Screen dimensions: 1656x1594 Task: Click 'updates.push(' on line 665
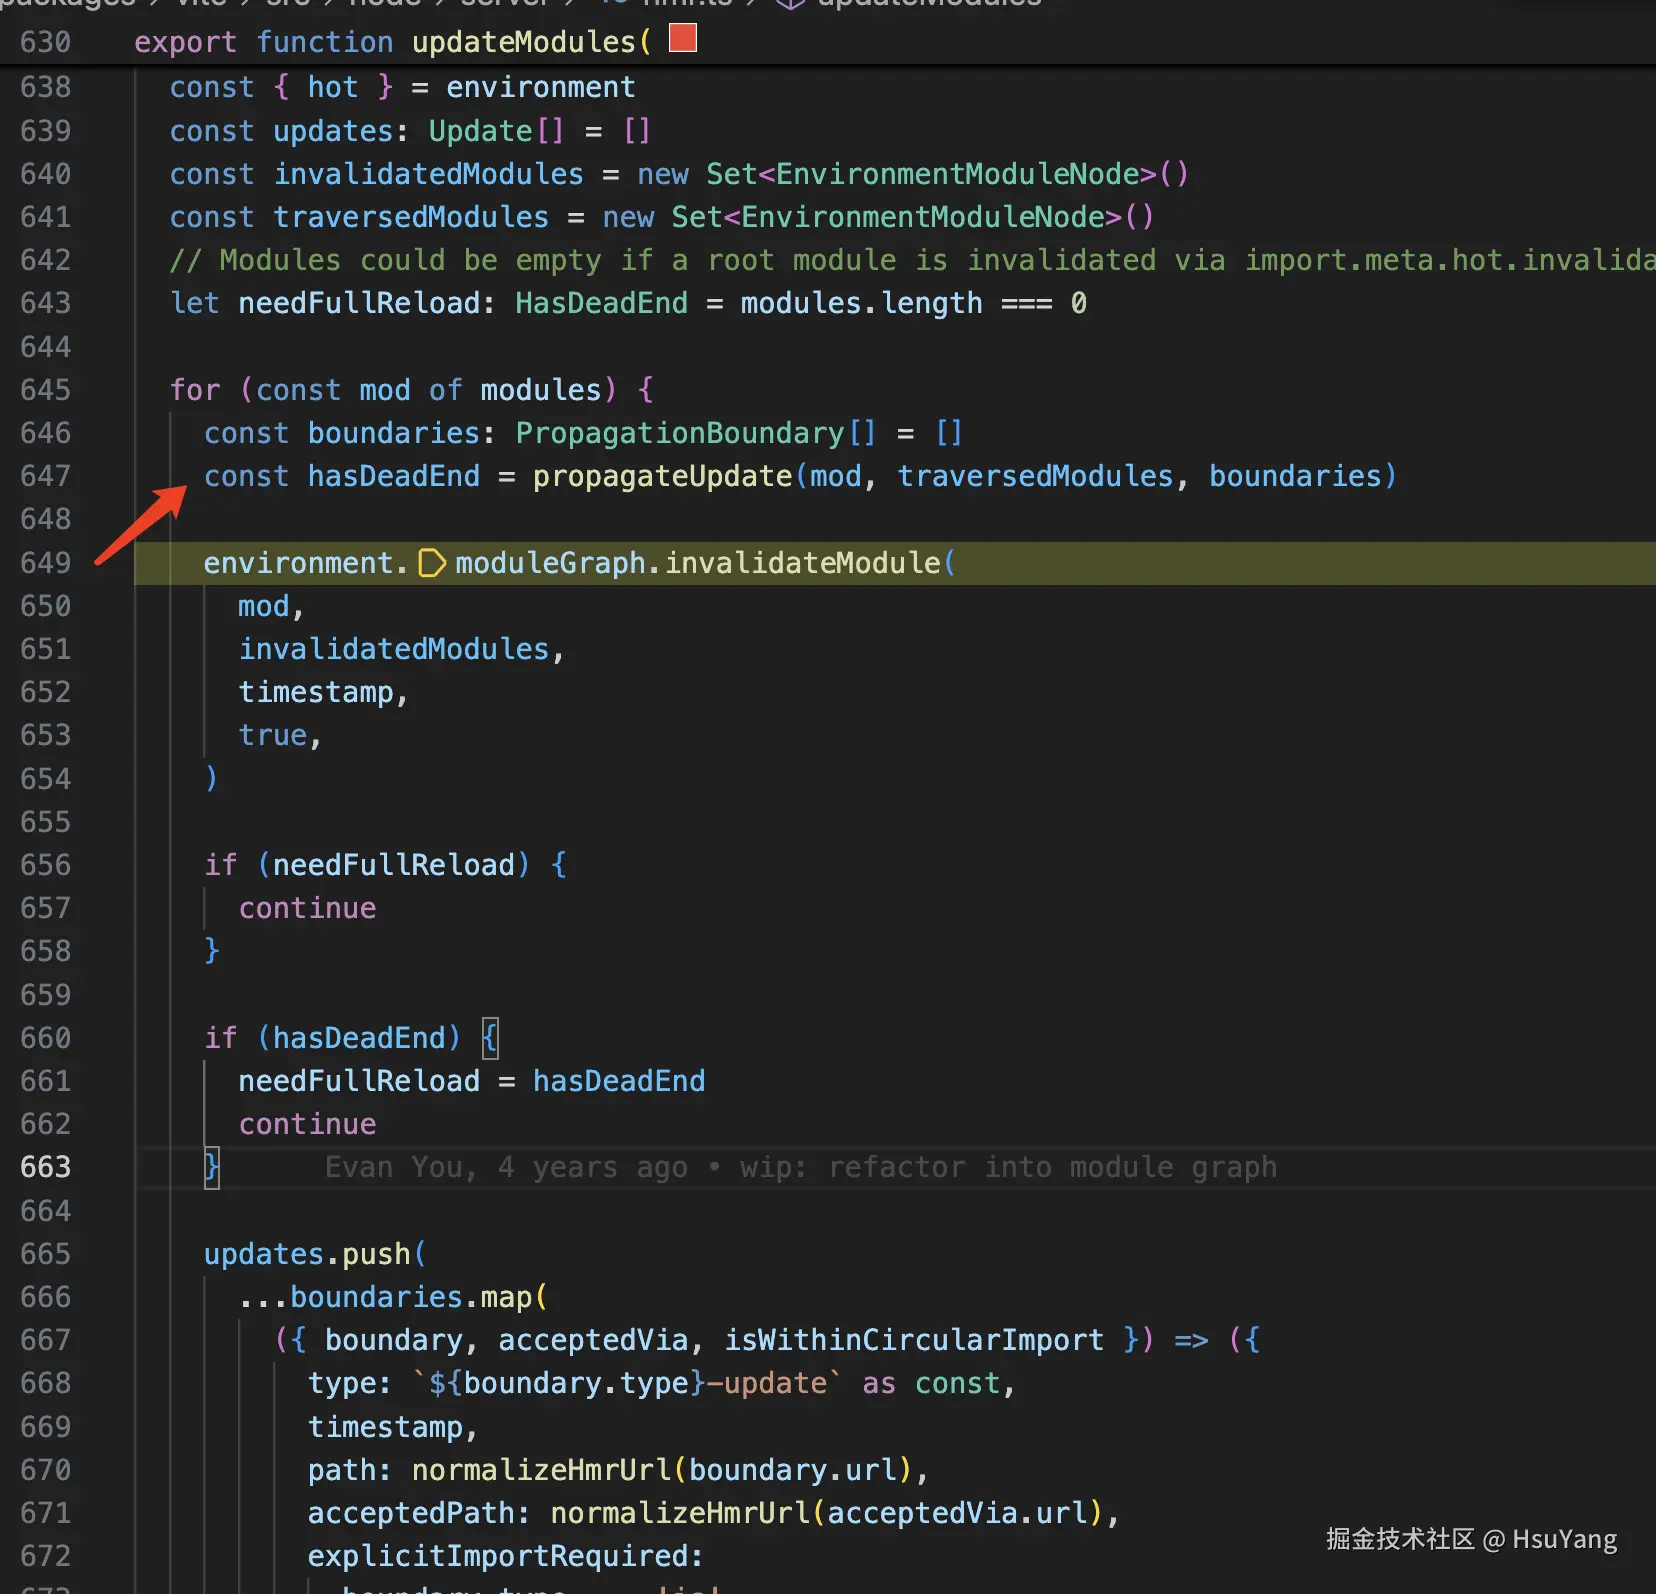click(x=316, y=1254)
